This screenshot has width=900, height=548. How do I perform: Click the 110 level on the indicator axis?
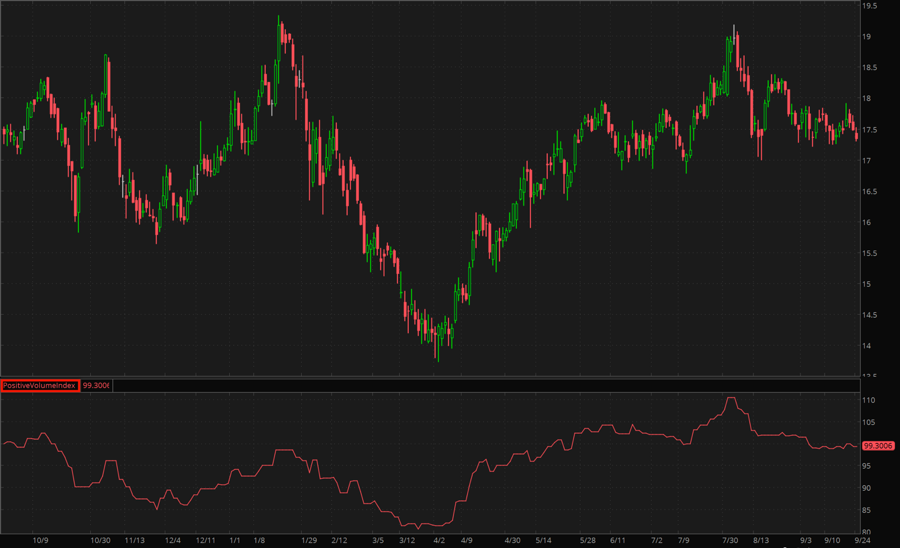pos(870,400)
